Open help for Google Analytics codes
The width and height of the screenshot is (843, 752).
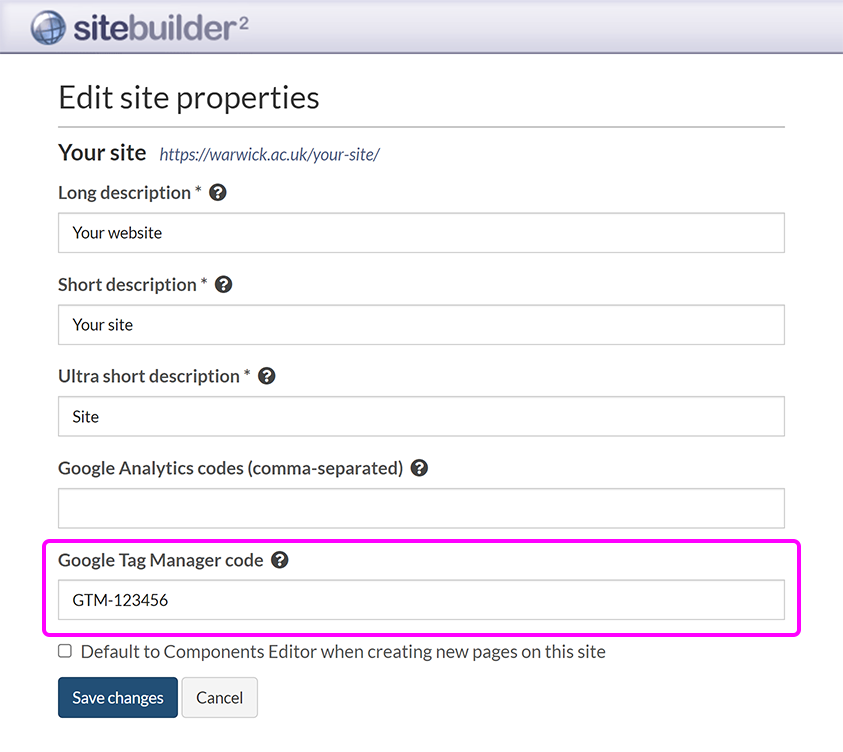419,468
